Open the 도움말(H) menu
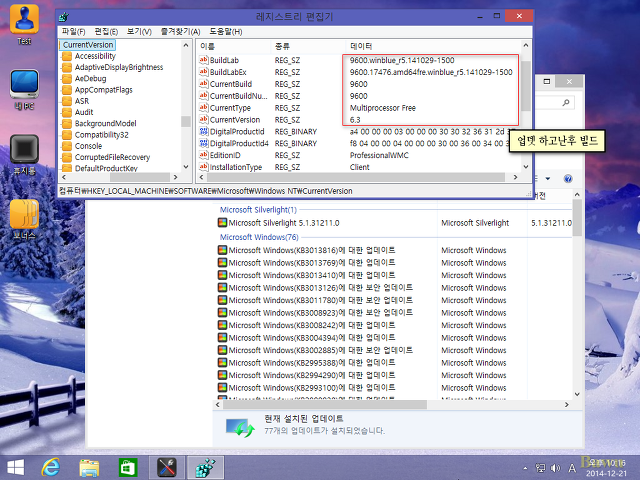 tap(226, 31)
